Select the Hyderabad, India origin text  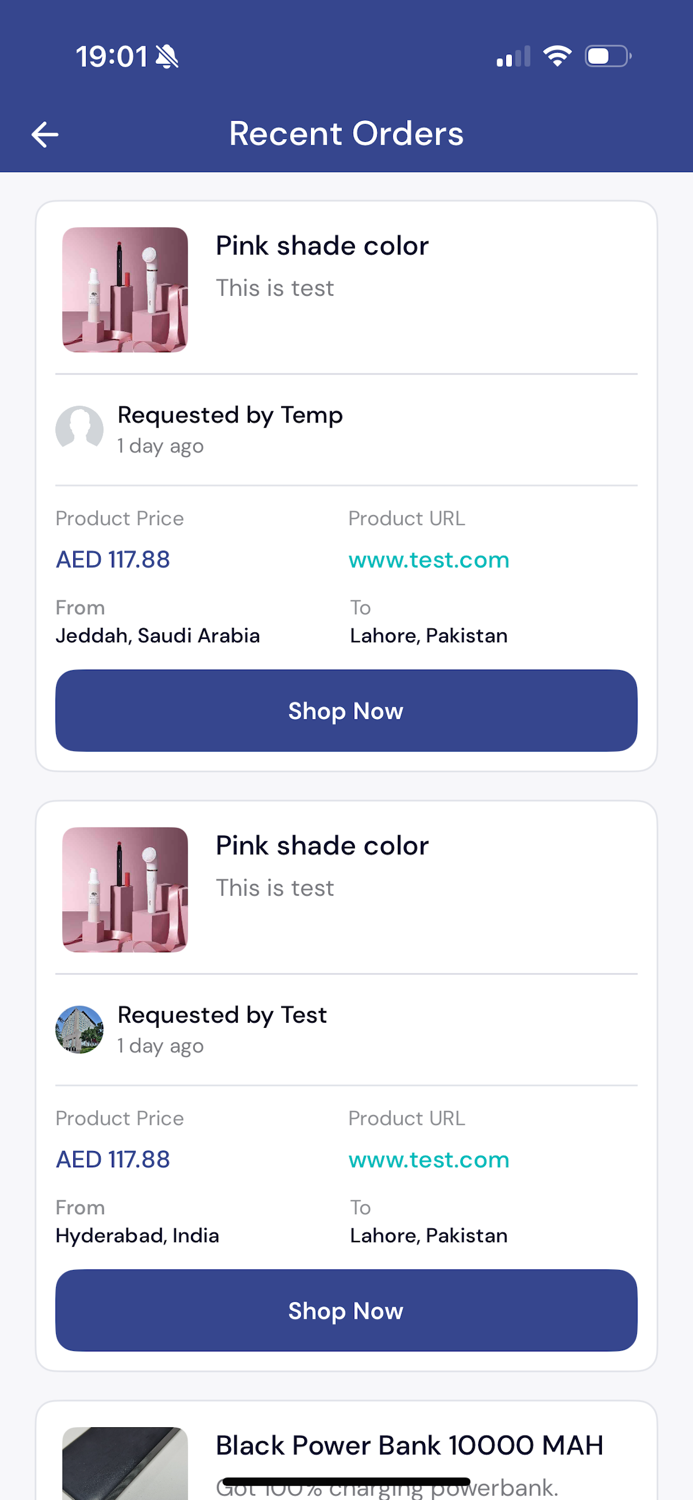coord(137,1235)
